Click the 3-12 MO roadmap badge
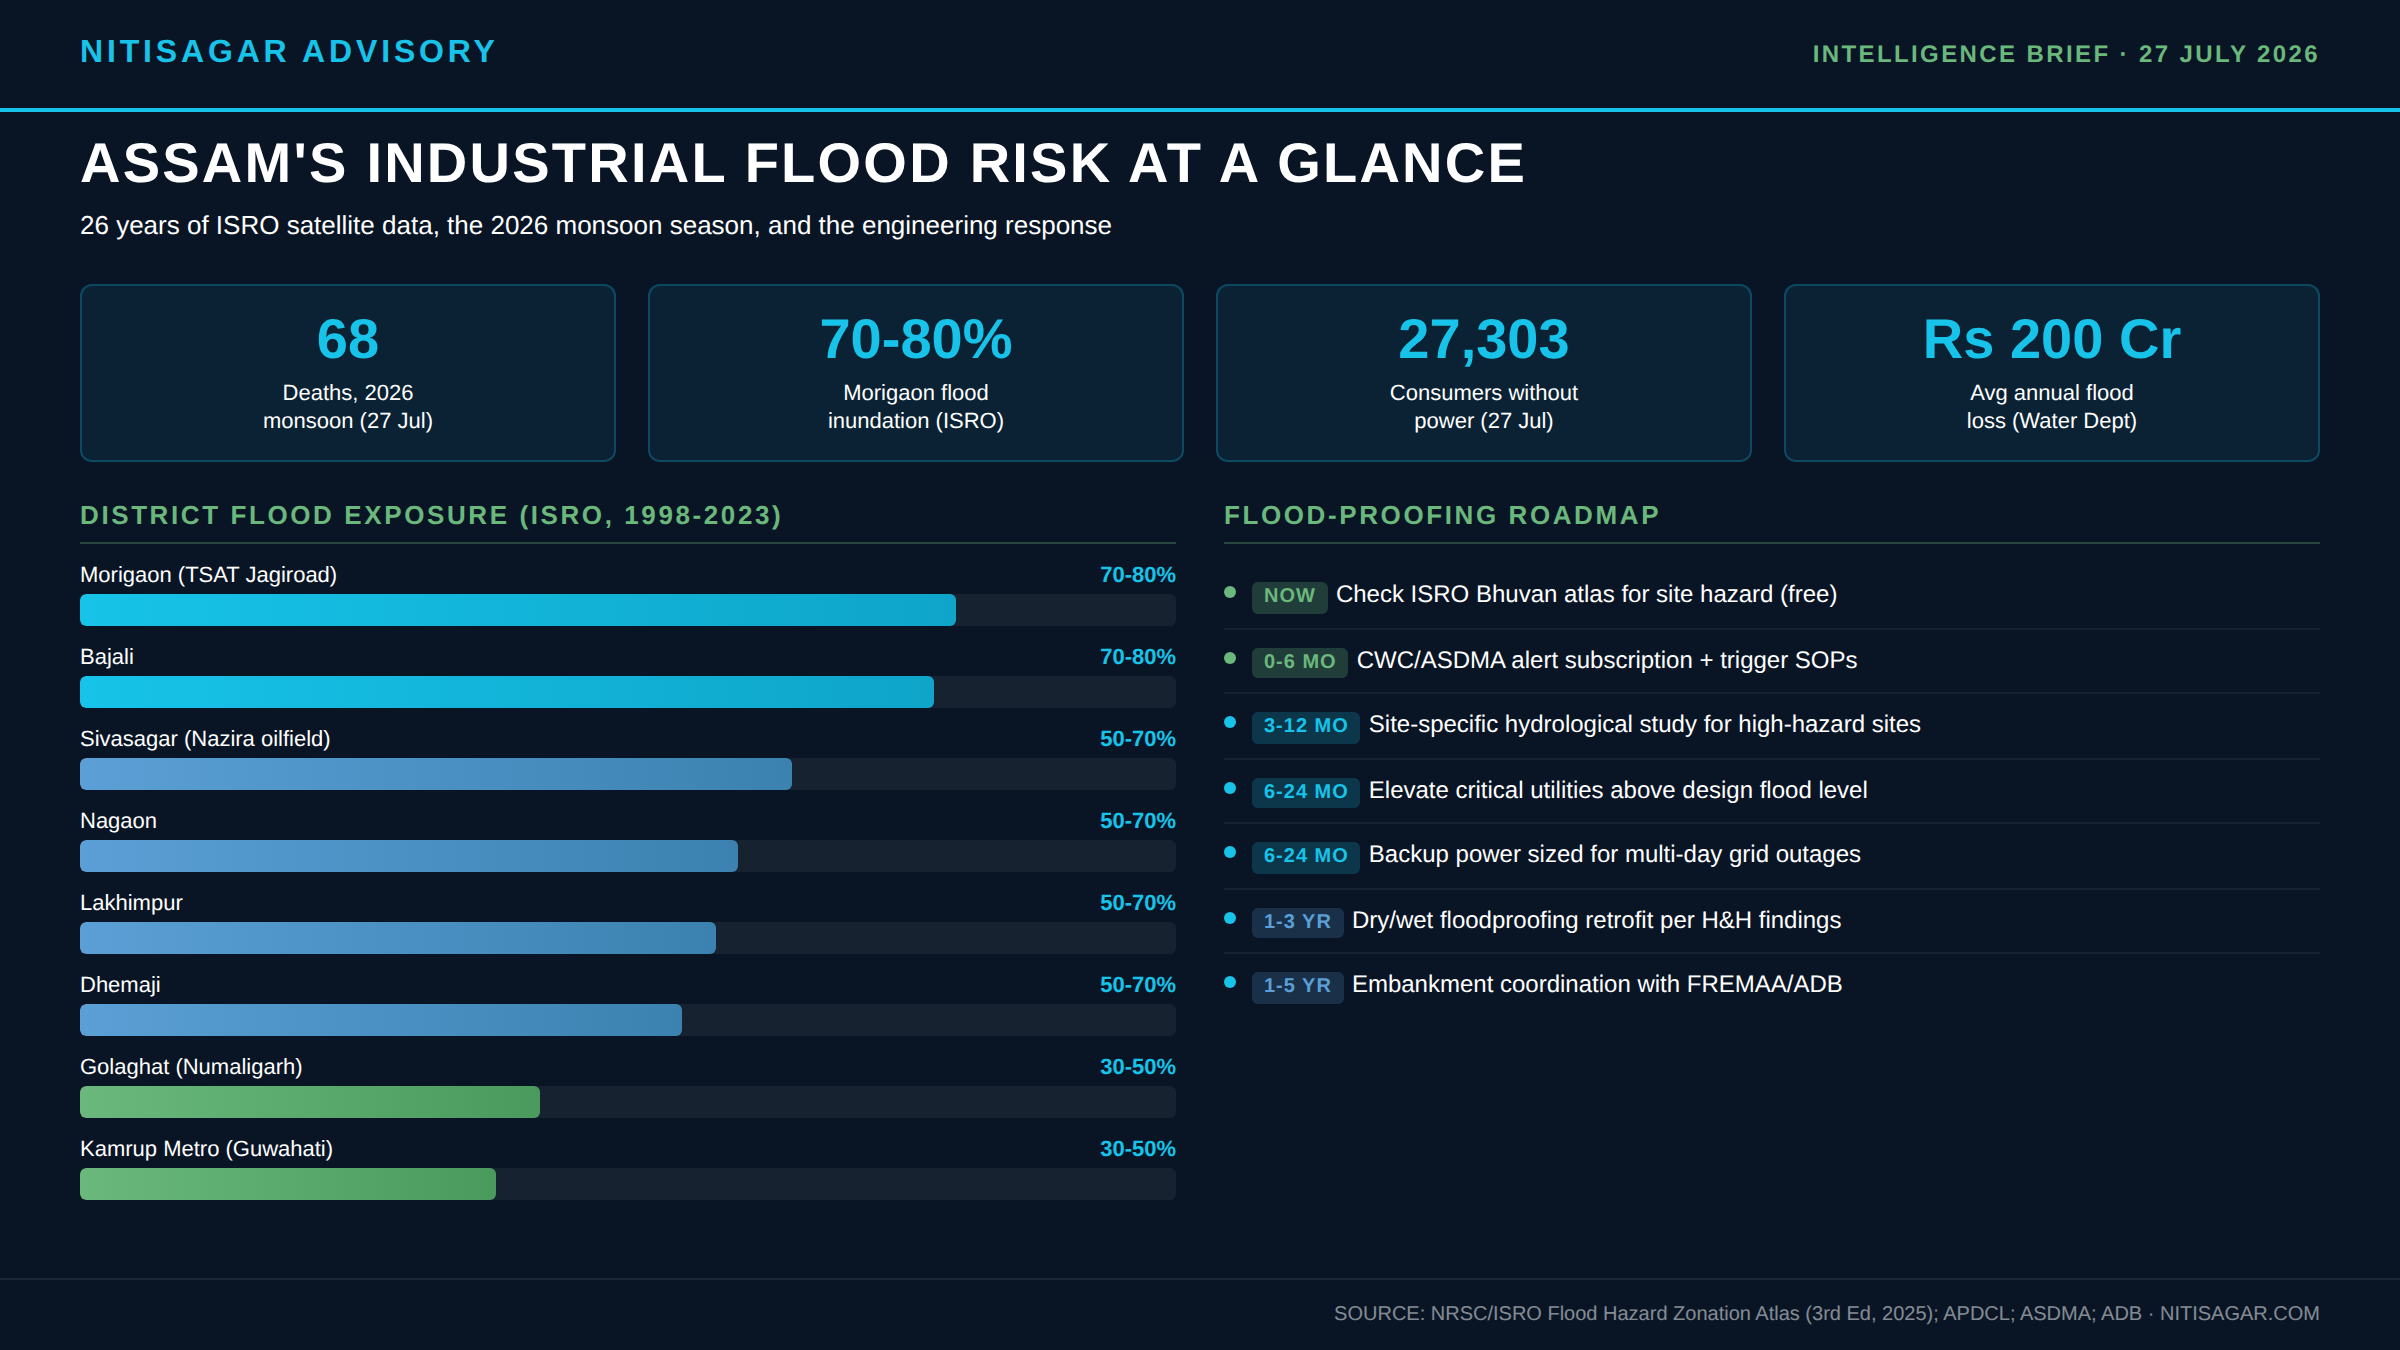 click(1305, 726)
